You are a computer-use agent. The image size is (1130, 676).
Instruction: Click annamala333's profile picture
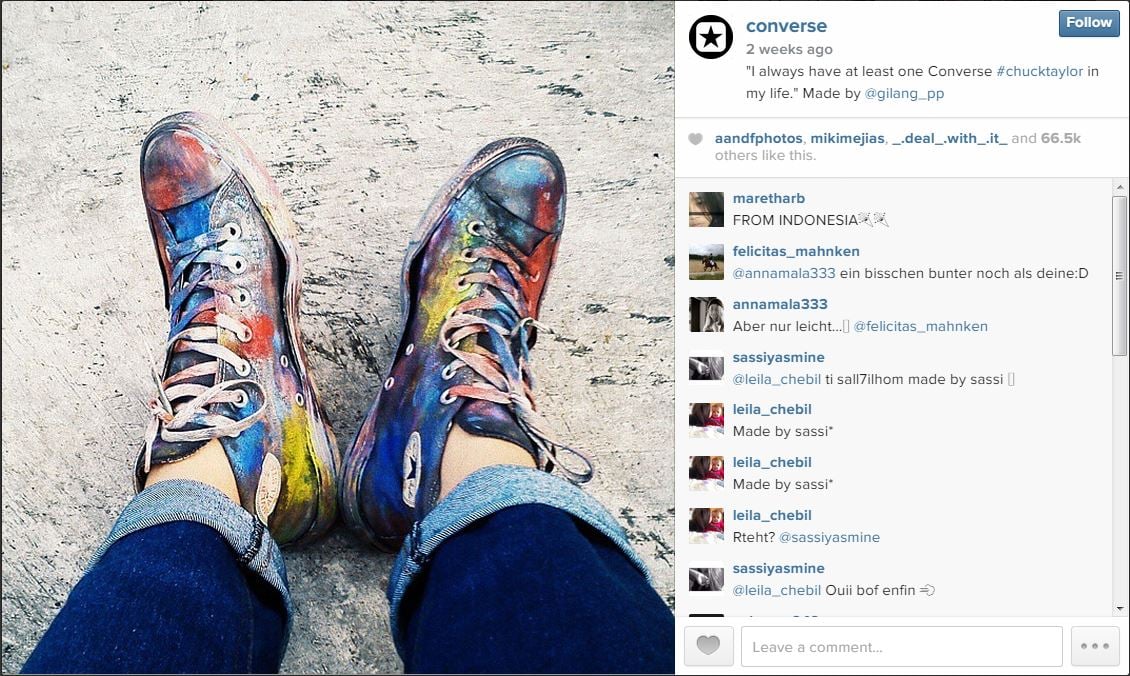706,315
